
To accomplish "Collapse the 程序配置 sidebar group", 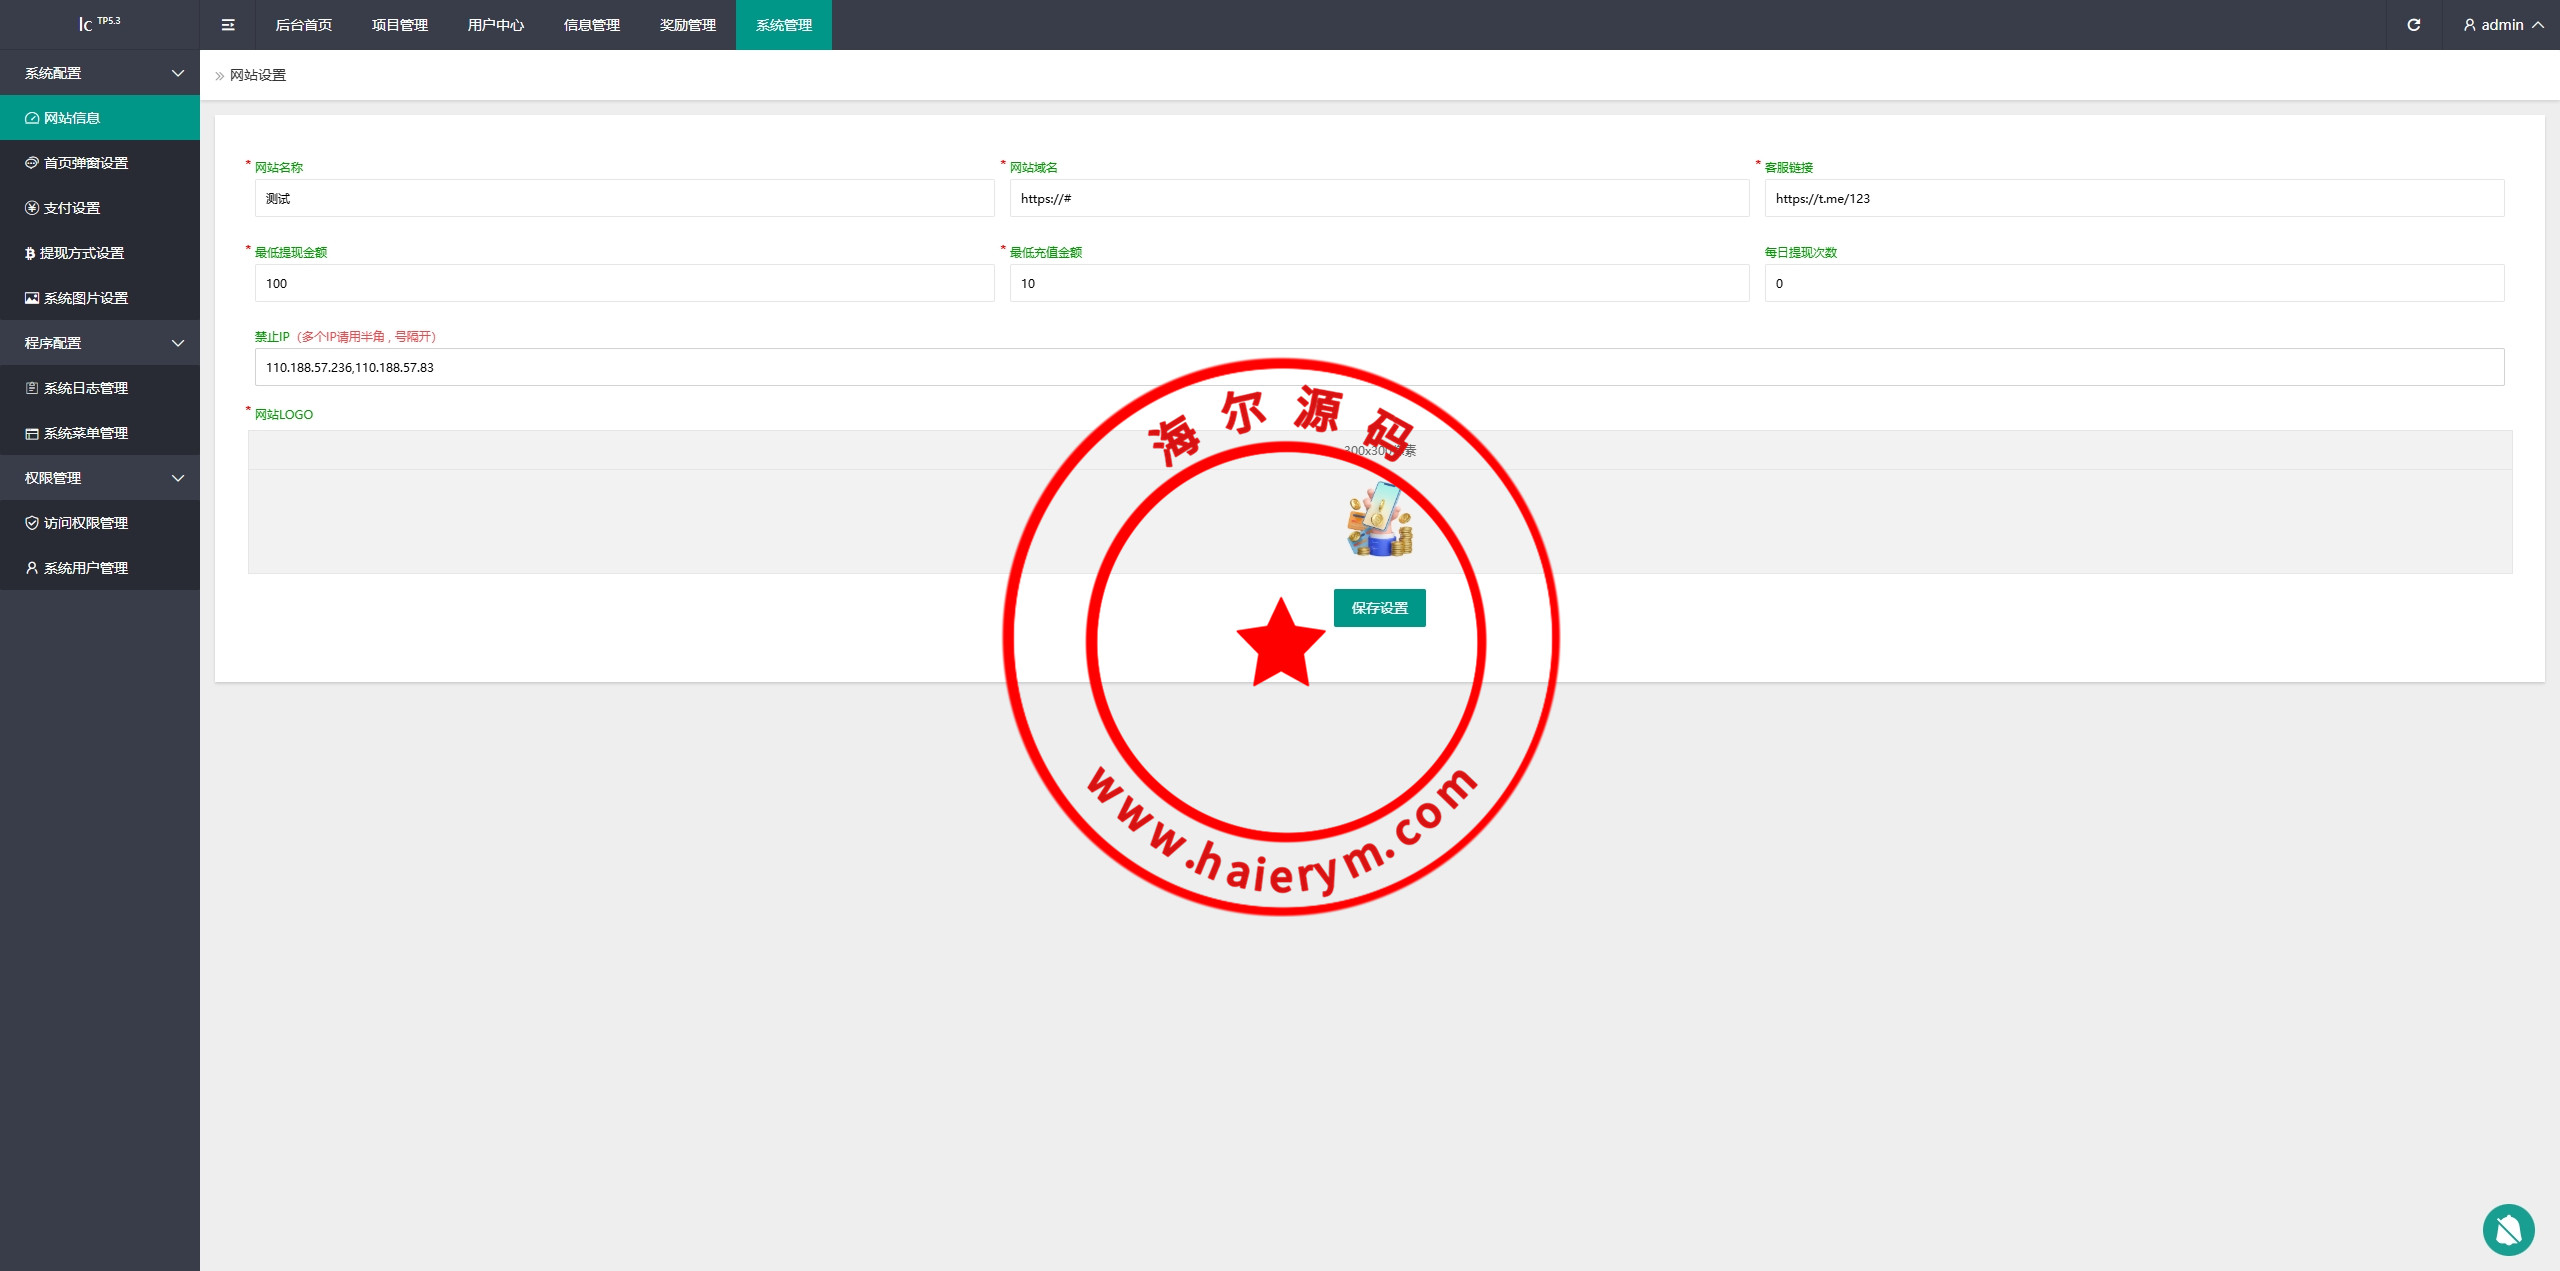I will [100, 343].
